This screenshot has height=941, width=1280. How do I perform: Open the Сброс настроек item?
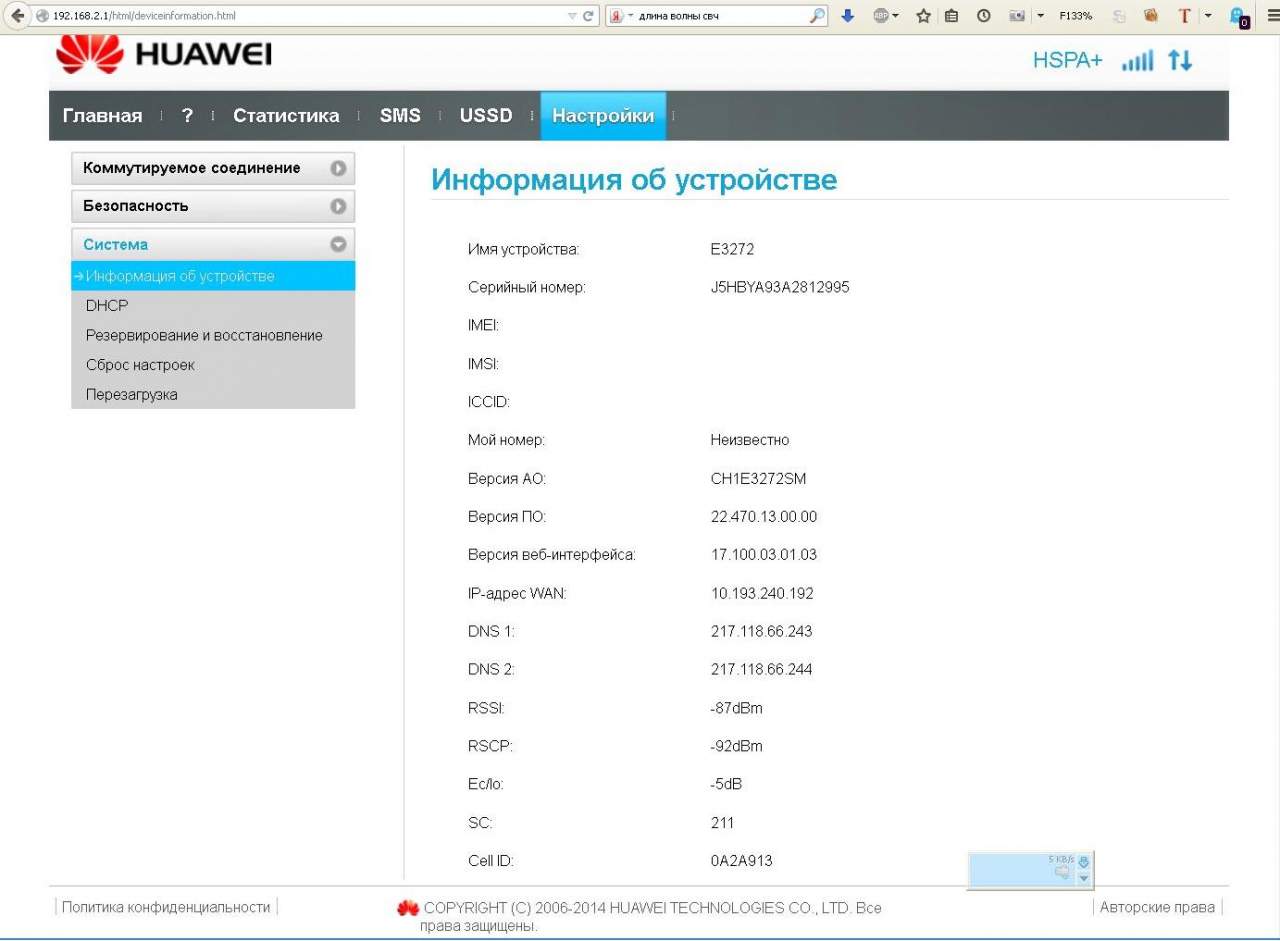coord(140,365)
